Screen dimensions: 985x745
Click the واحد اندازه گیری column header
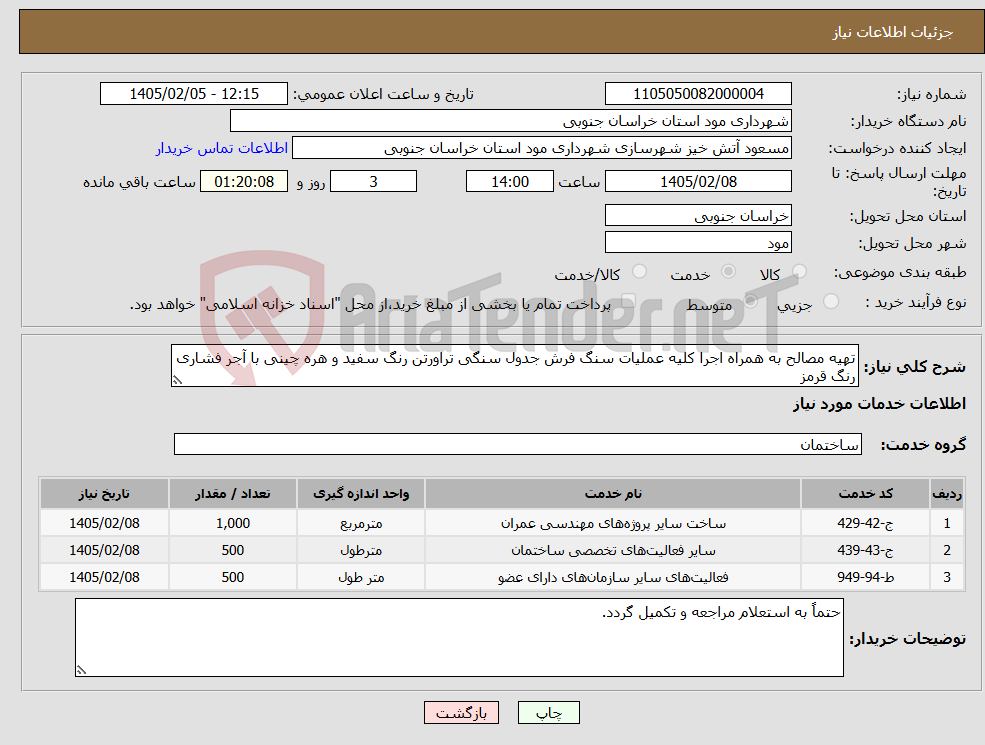click(361, 494)
